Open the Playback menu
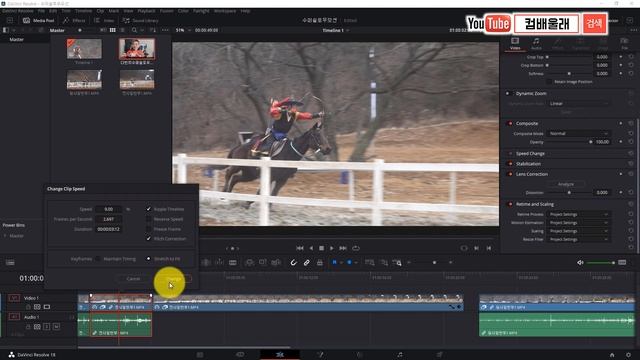This screenshot has width=640, height=360. coord(146,11)
